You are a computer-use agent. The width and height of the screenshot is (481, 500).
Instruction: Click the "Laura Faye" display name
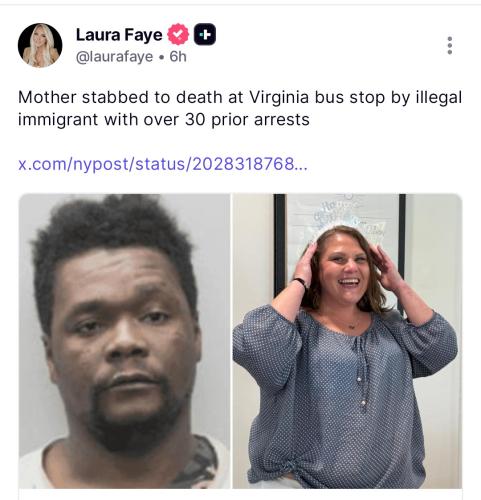(x=119, y=35)
